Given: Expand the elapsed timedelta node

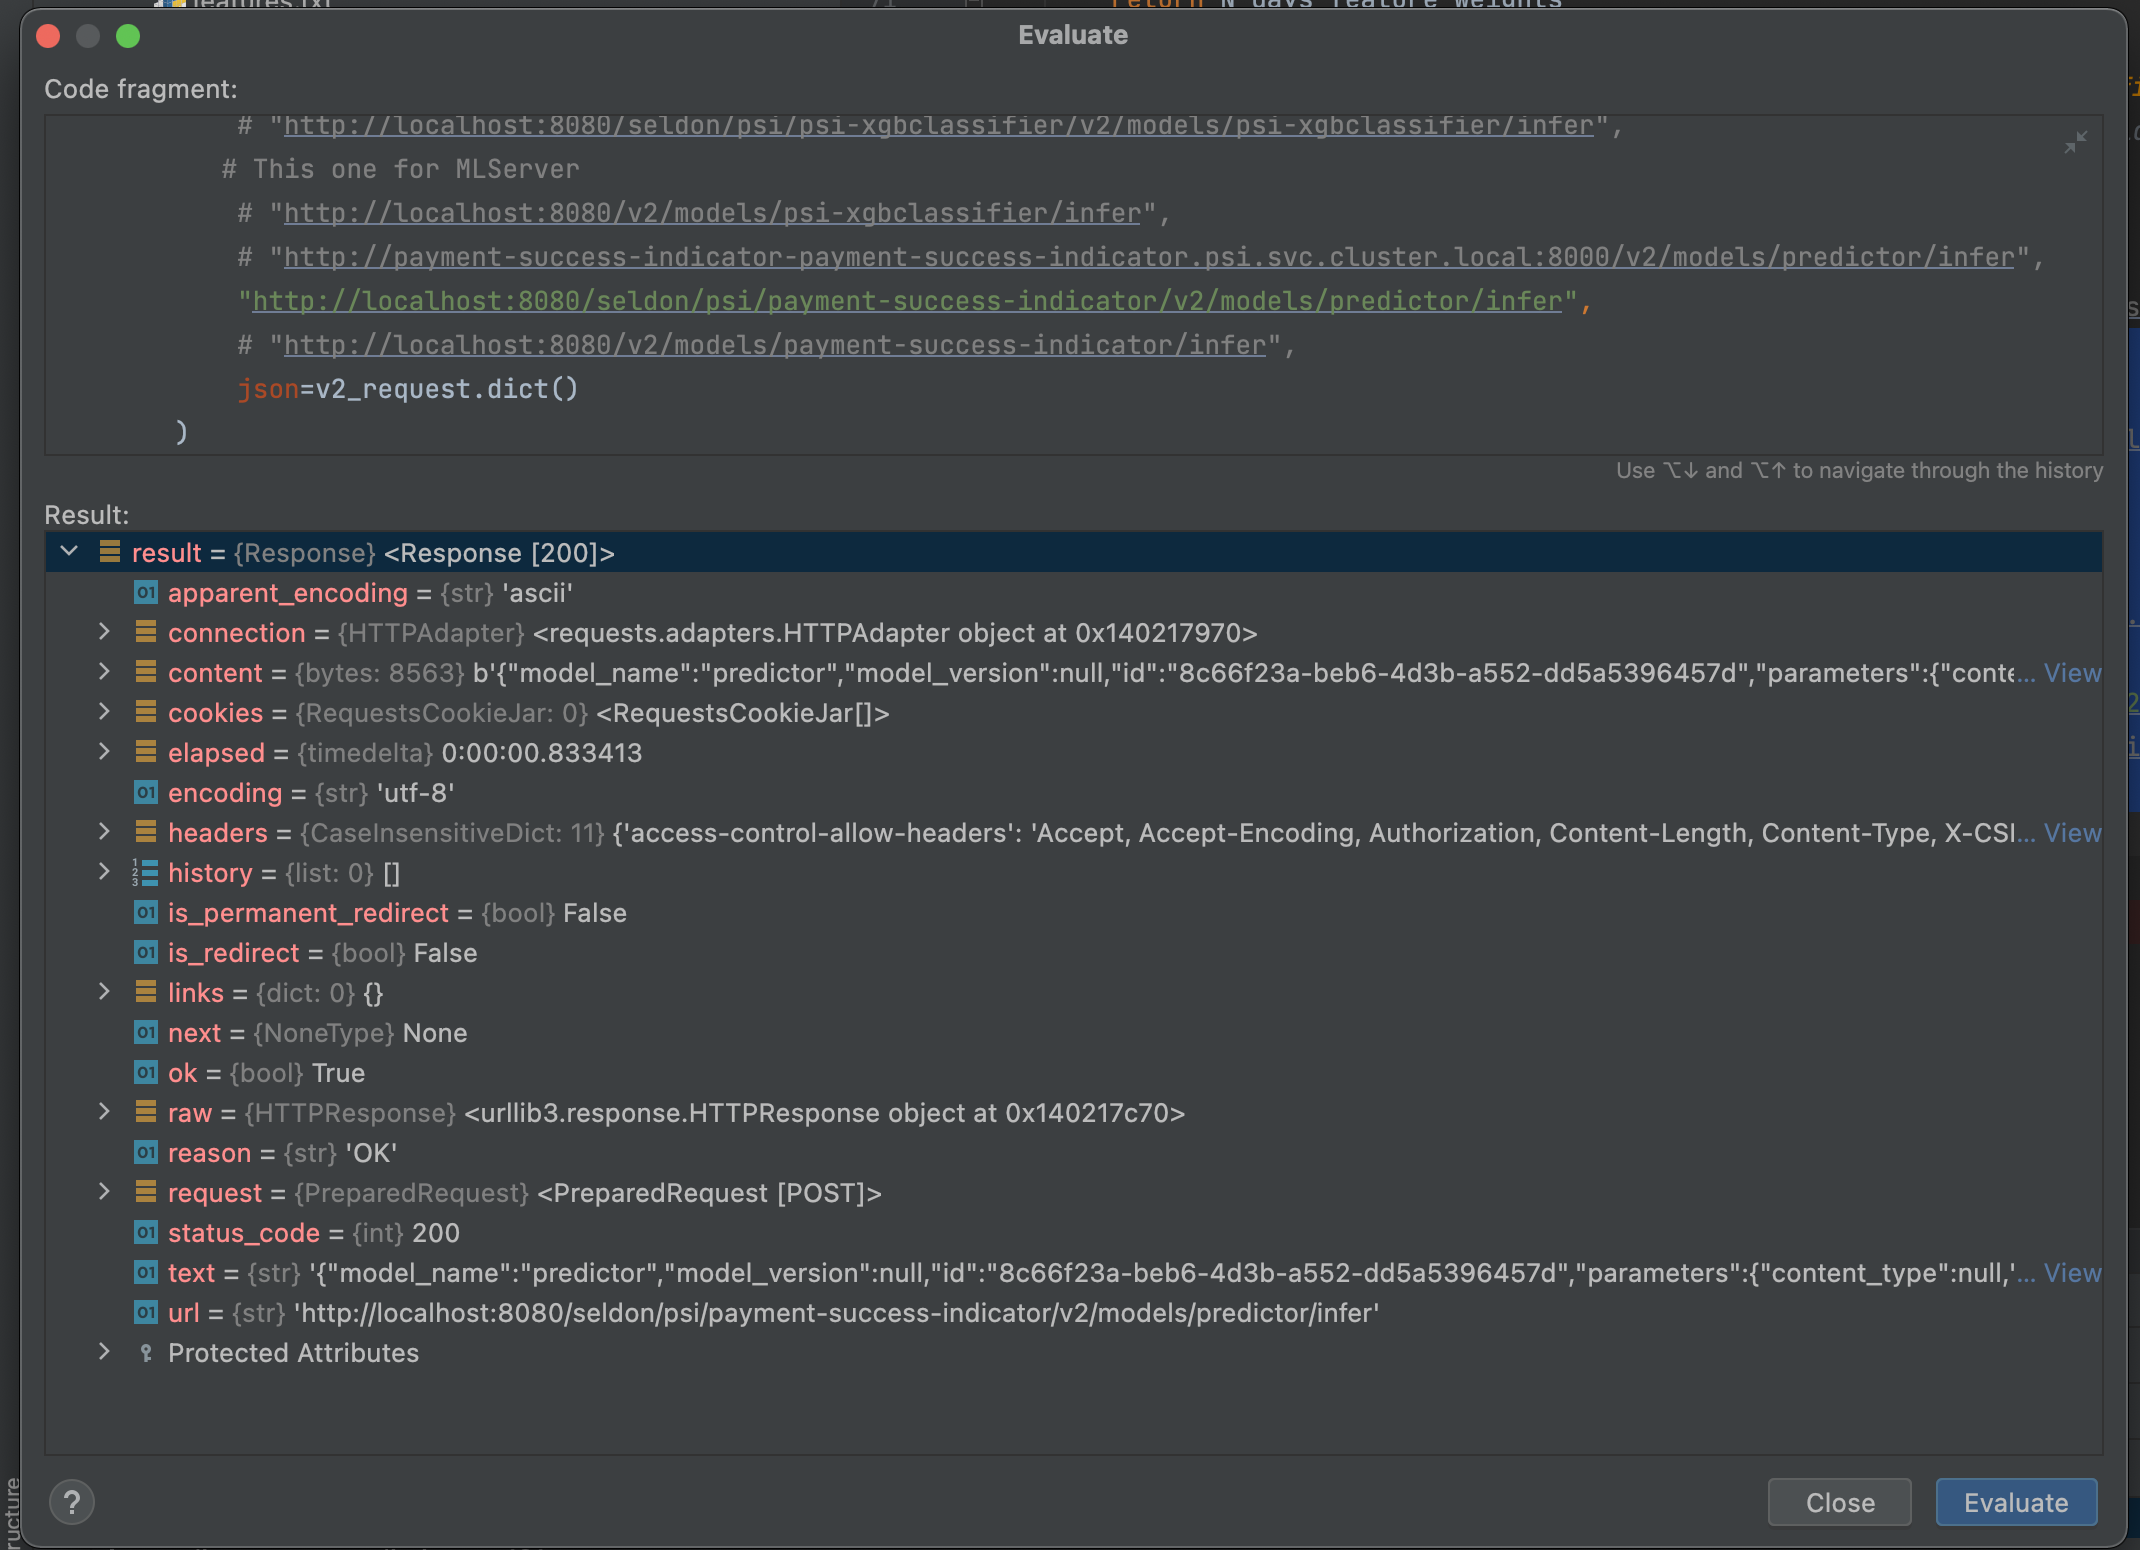Looking at the screenshot, I should (x=104, y=752).
